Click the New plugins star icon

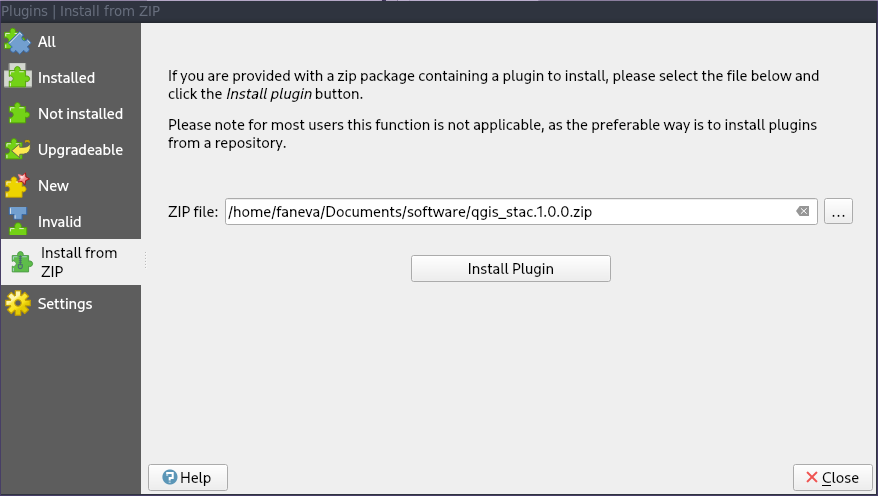tap(17, 185)
